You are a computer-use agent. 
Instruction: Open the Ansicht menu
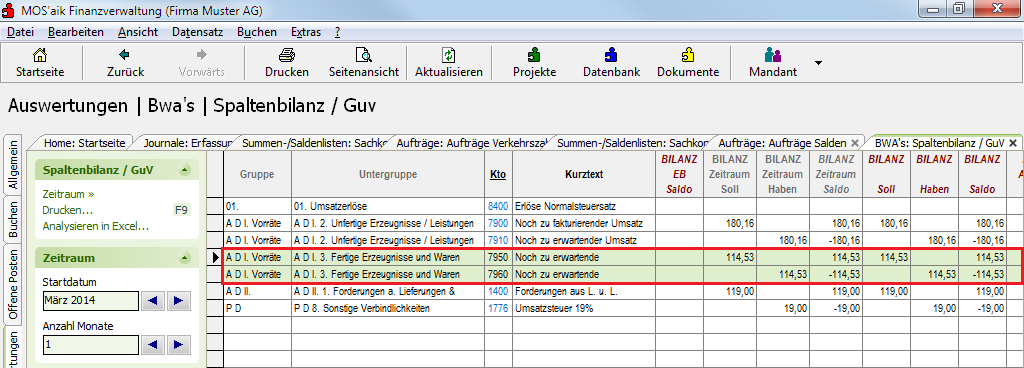[138, 32]
